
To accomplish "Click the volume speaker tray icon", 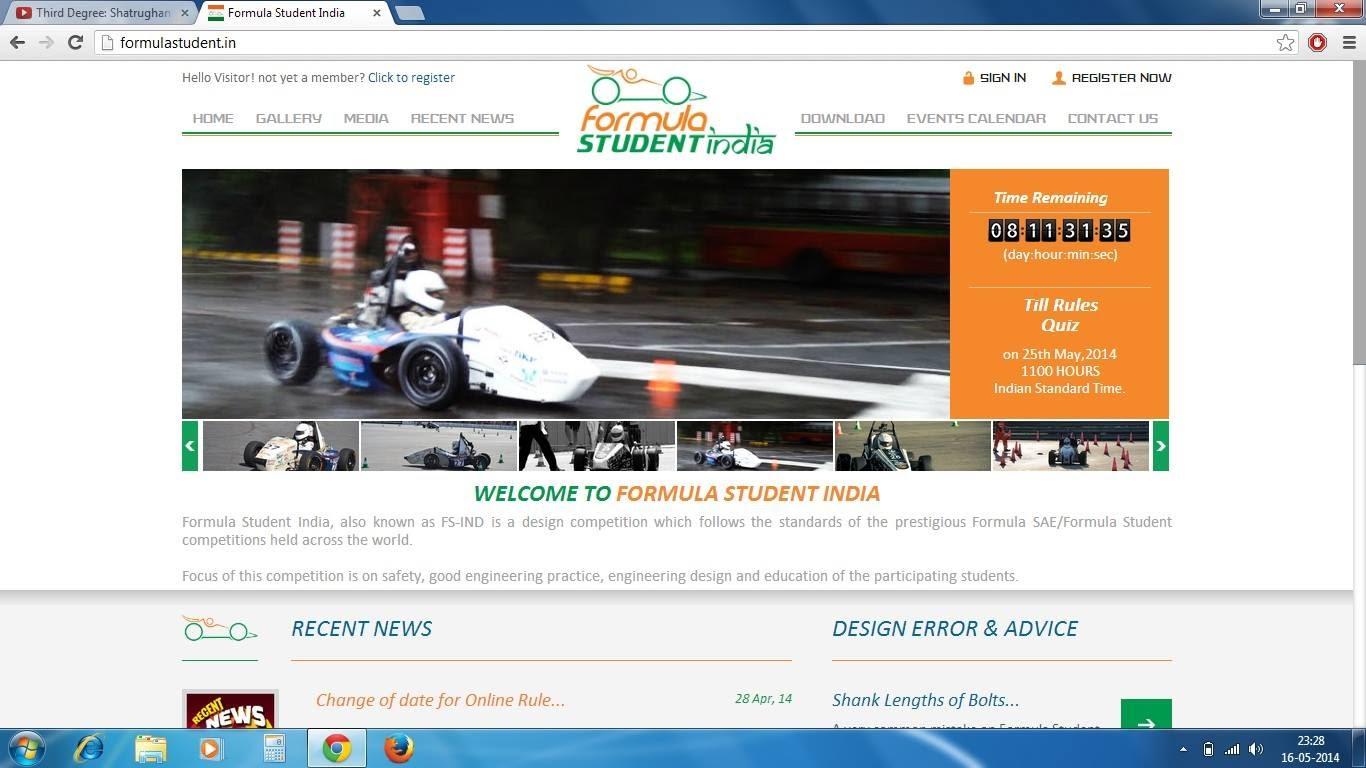I will pos(1256,749).
